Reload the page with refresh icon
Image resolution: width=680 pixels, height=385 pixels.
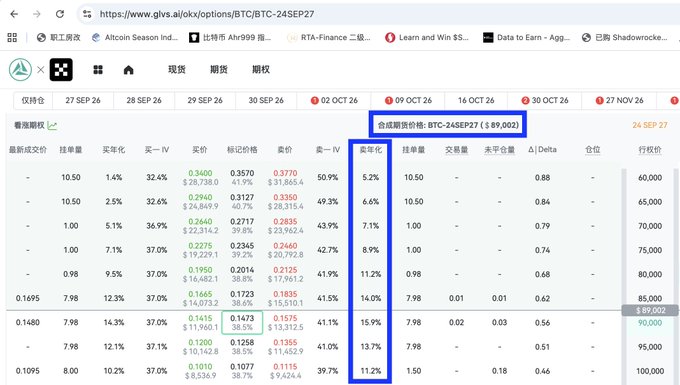coord(60,14)
